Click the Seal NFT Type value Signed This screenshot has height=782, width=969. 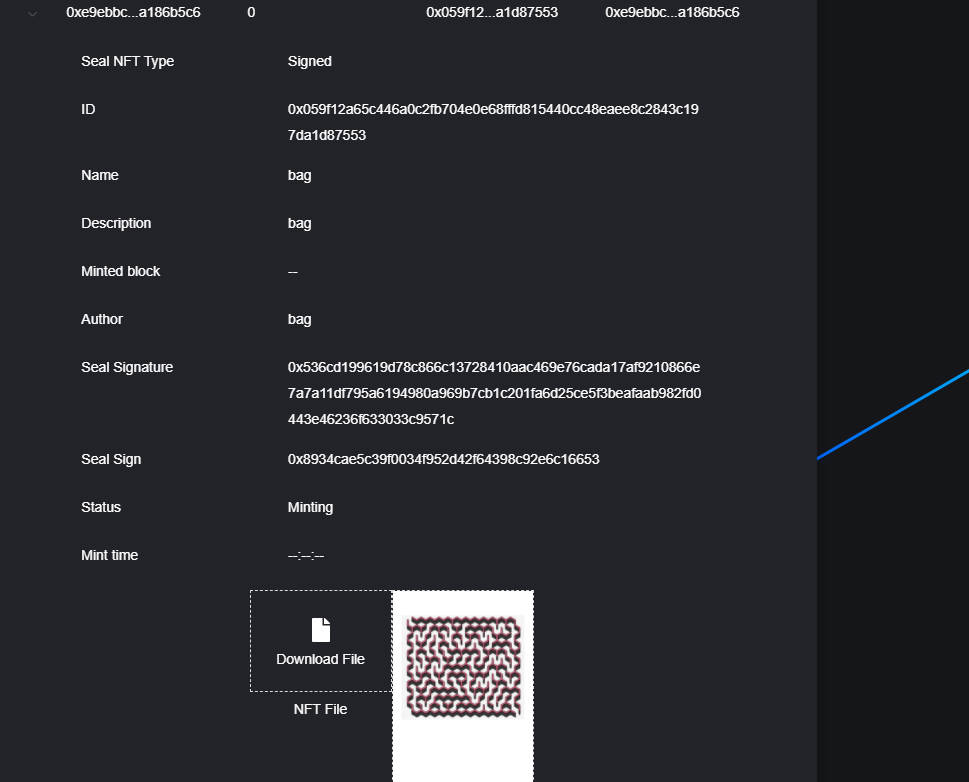(x=310, y=61)
